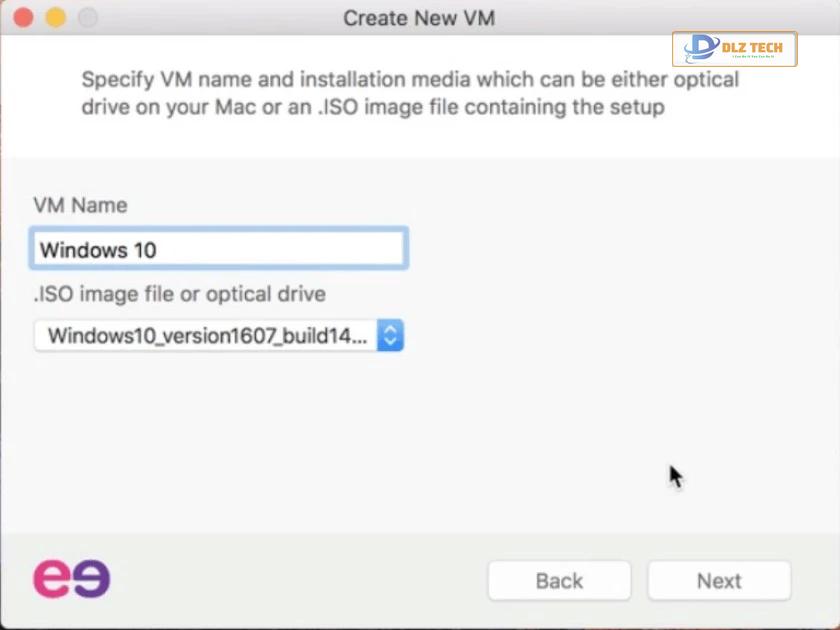This screenshot has width=840, height=630.
Task: Open the ISO image file dropdown
Action: click(x=219, y=336)
